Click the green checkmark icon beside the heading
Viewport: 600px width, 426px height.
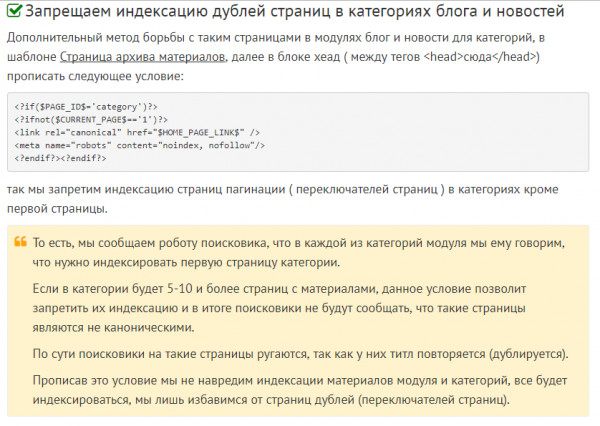coord(15,10)
